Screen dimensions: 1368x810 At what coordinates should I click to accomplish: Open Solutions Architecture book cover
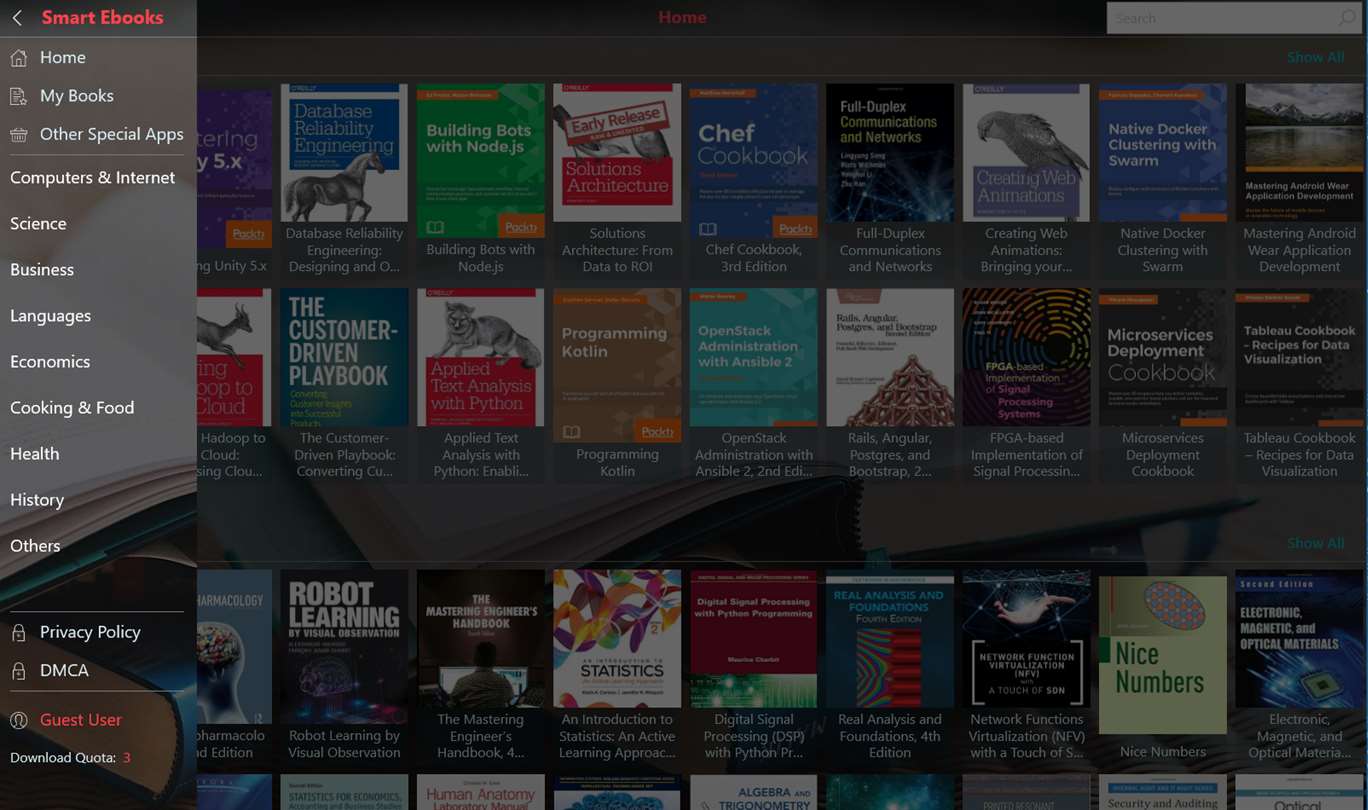[x=617, y=153]
